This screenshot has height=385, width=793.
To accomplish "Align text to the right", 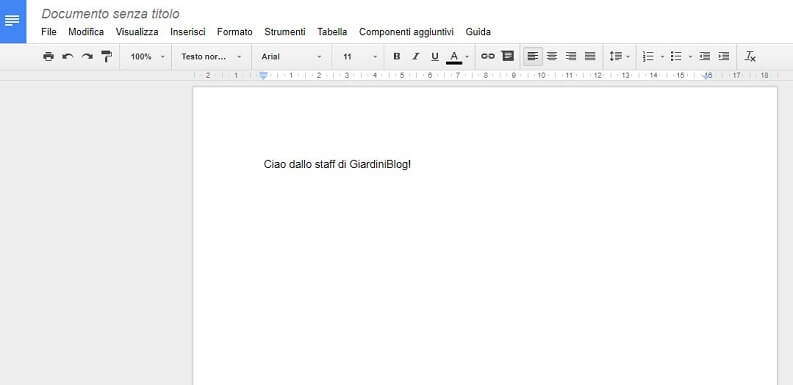I will [571, 57].
